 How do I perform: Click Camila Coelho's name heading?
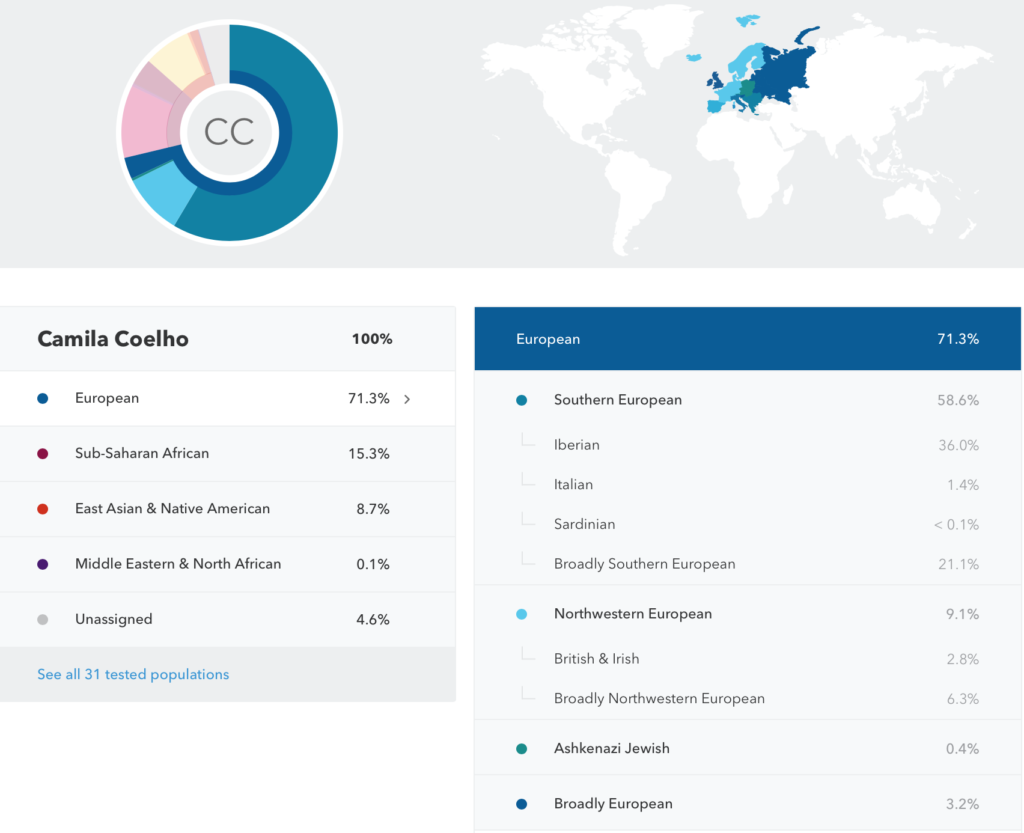click(x=113, y=339)
